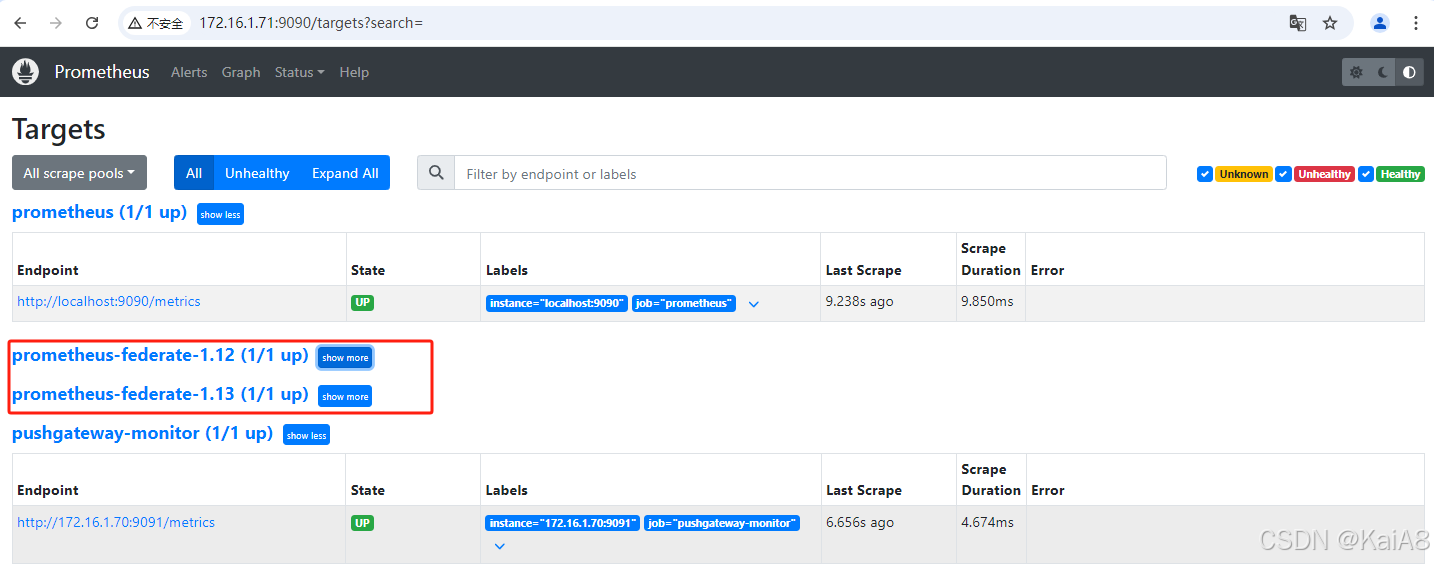Open the translate page icon
1434x566 pixels.
1298,23
